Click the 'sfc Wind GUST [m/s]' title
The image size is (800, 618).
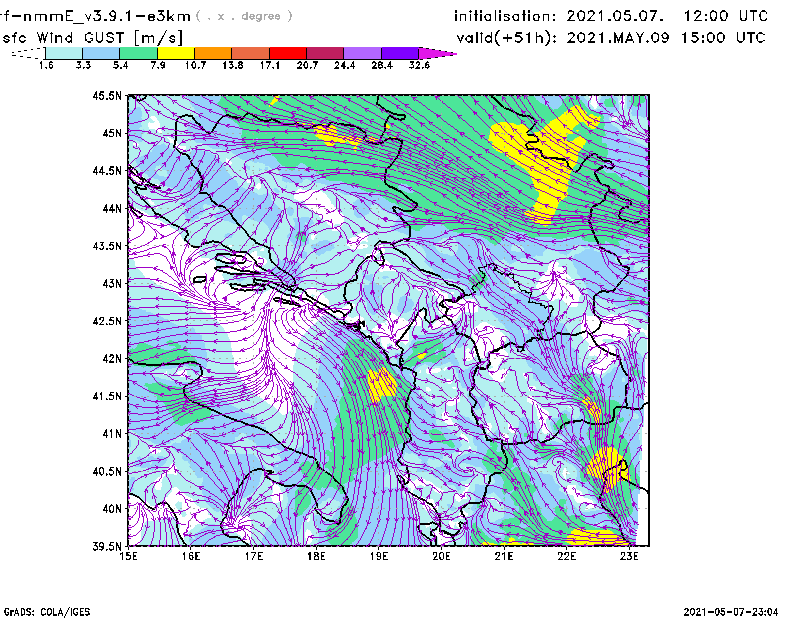pos(92,38)
